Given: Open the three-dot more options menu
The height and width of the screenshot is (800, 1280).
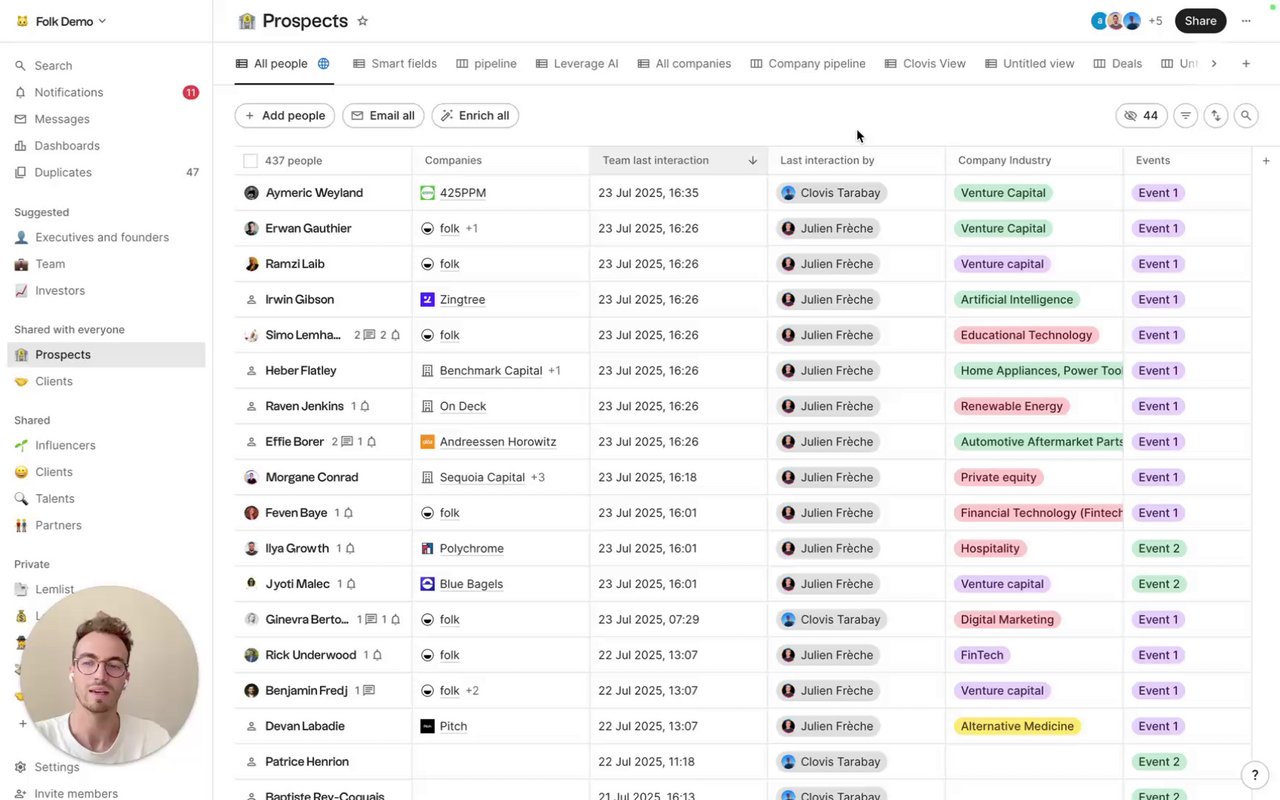Looking at the screenshot, I should point(1246,21).
